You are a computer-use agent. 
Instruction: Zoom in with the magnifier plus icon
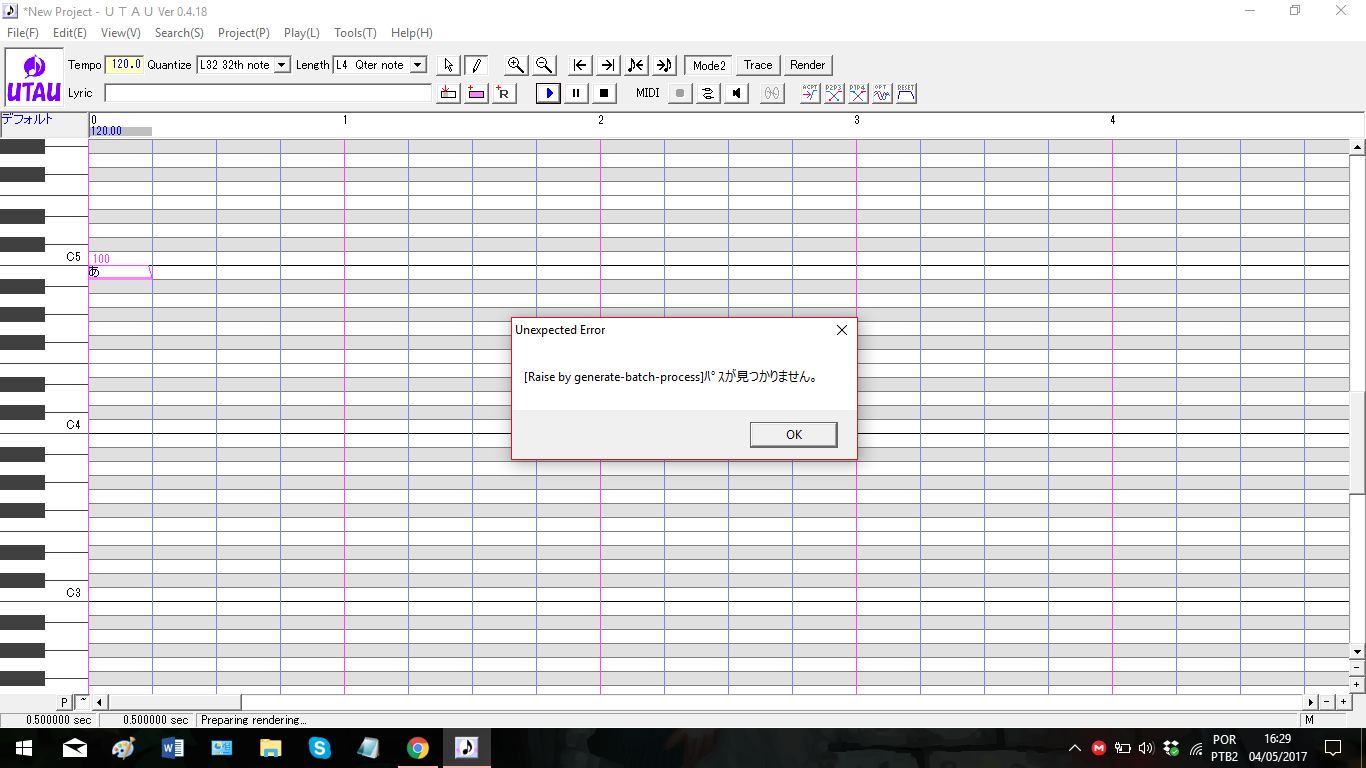pyautogui.click(x=516, y=65)
